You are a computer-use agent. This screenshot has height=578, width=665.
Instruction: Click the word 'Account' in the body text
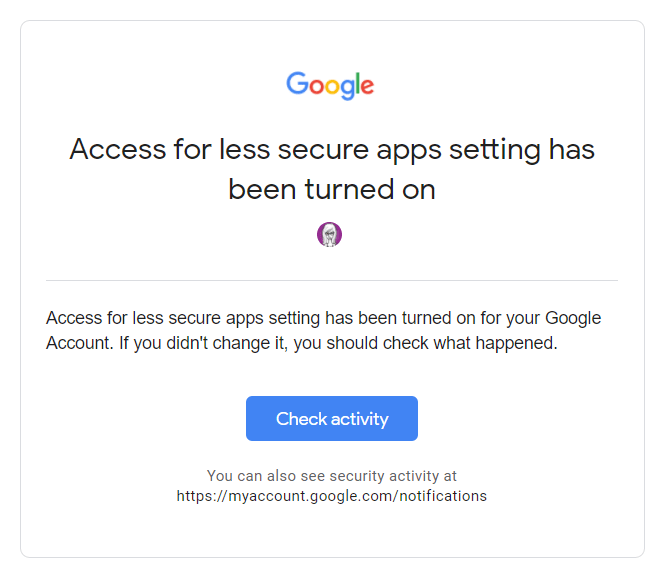pyautogui.click(x=75, y=345)
